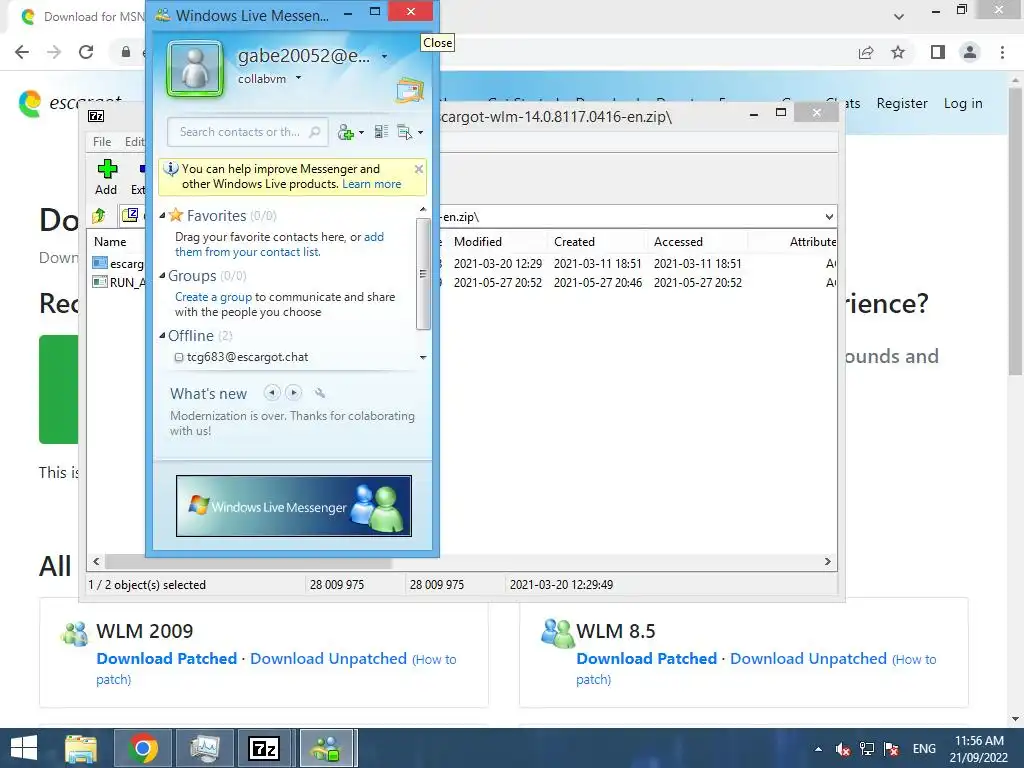Screen dimensions: 1024x768
Task: Click the Windows Live Messenger banner ad
Action: click(294, 506)
